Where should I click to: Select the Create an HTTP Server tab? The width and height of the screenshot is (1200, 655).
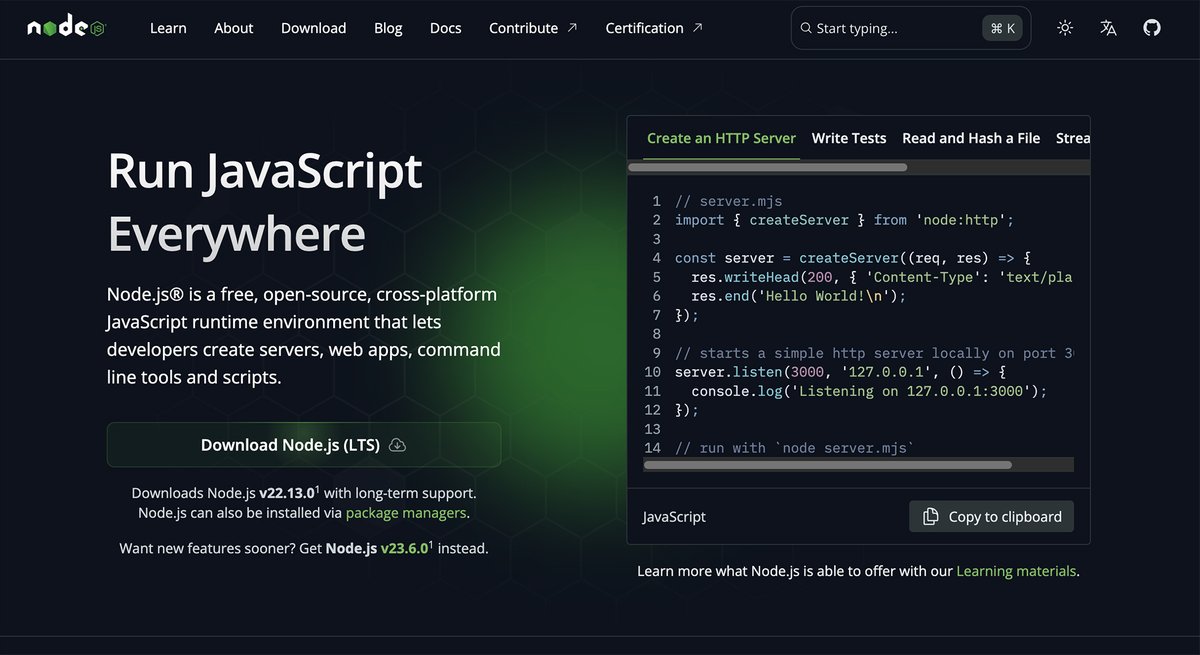(x=721, y=138)
